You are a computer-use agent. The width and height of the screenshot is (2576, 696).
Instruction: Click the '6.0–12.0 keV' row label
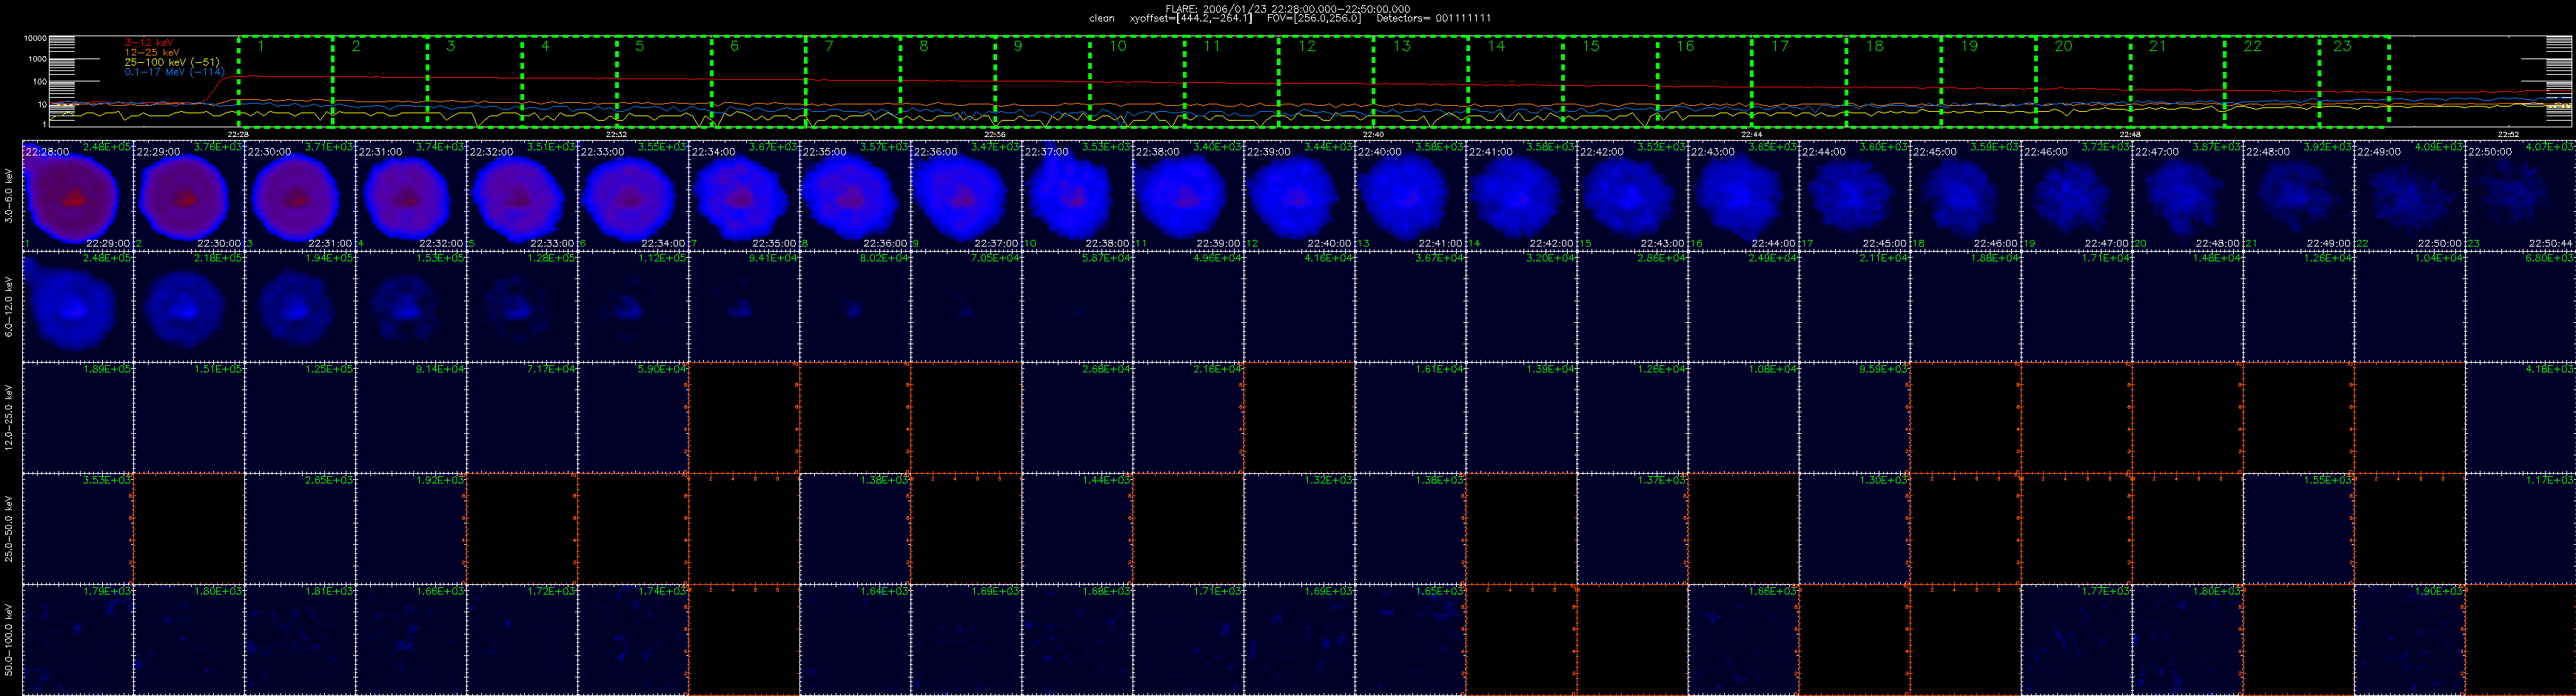coord(10,307)
